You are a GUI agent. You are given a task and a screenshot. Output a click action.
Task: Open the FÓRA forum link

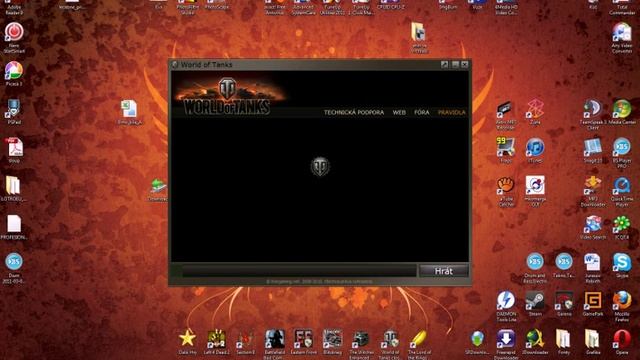tap(422, 112)
